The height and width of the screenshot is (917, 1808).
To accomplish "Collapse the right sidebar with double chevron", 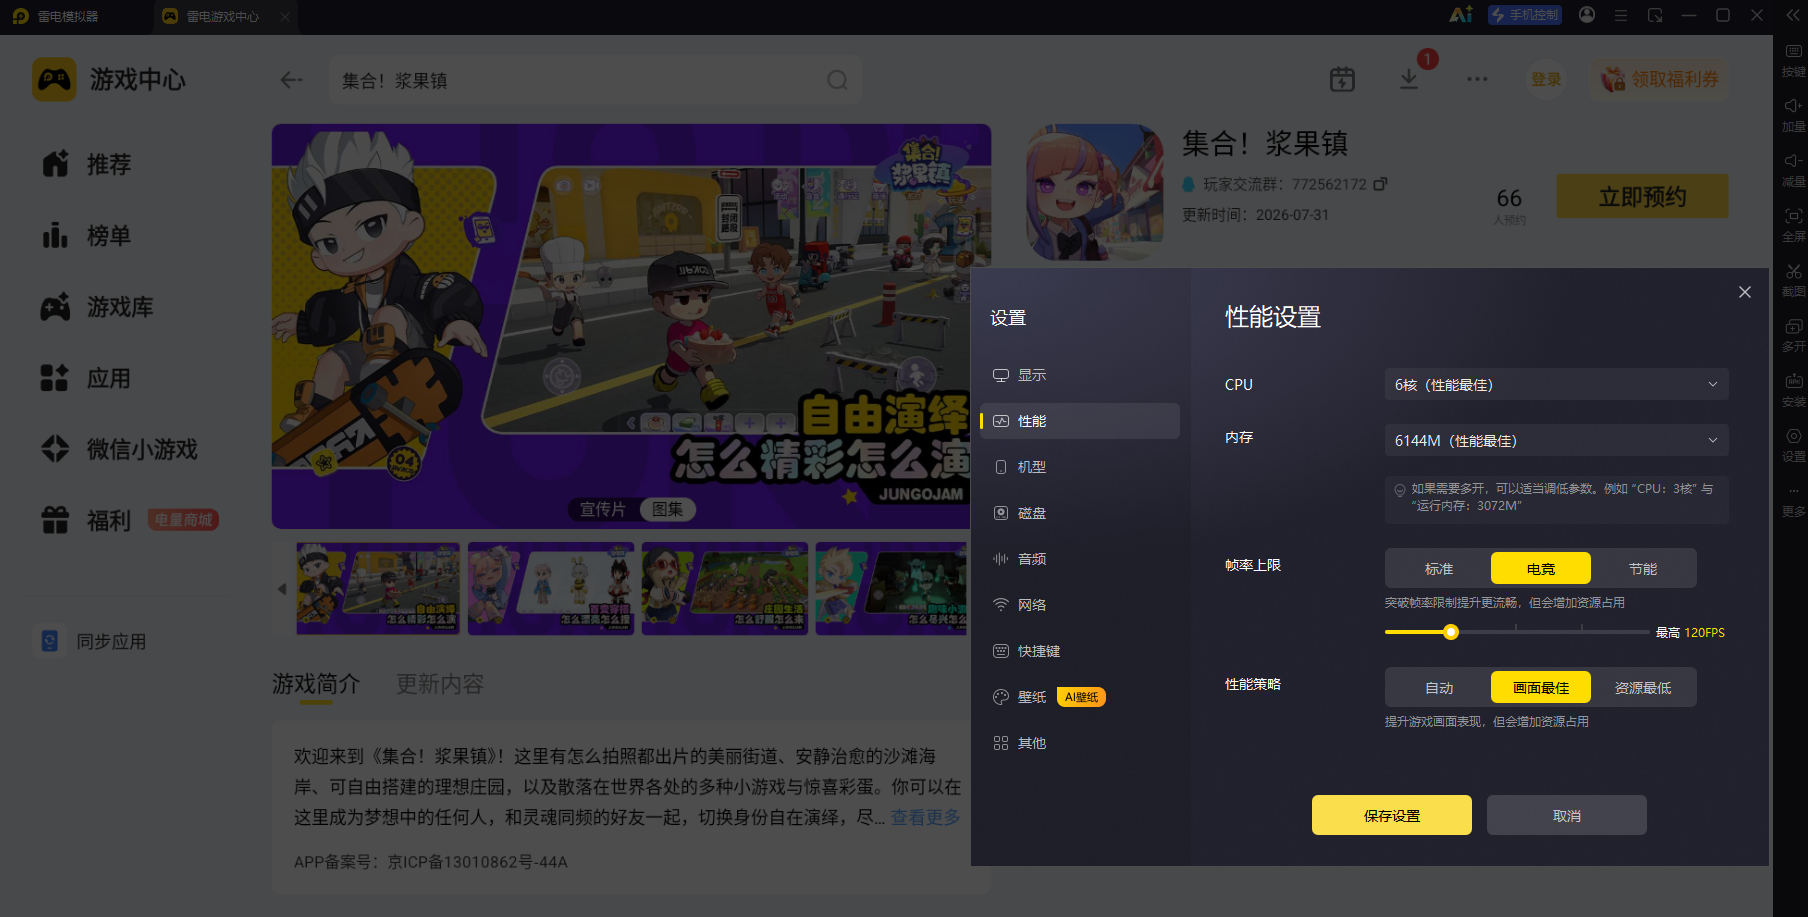I will (1793, 15).
